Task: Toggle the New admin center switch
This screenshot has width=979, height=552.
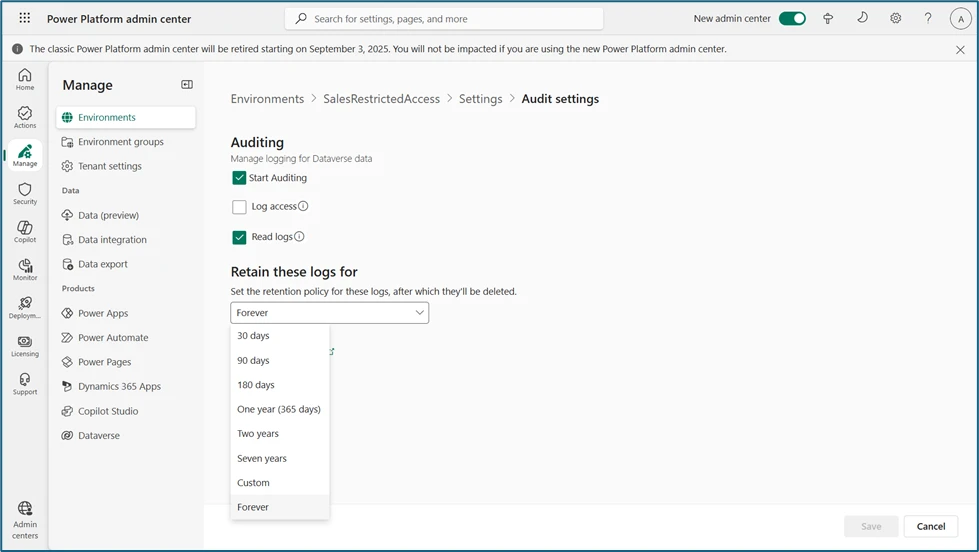Action: point(792,18)
